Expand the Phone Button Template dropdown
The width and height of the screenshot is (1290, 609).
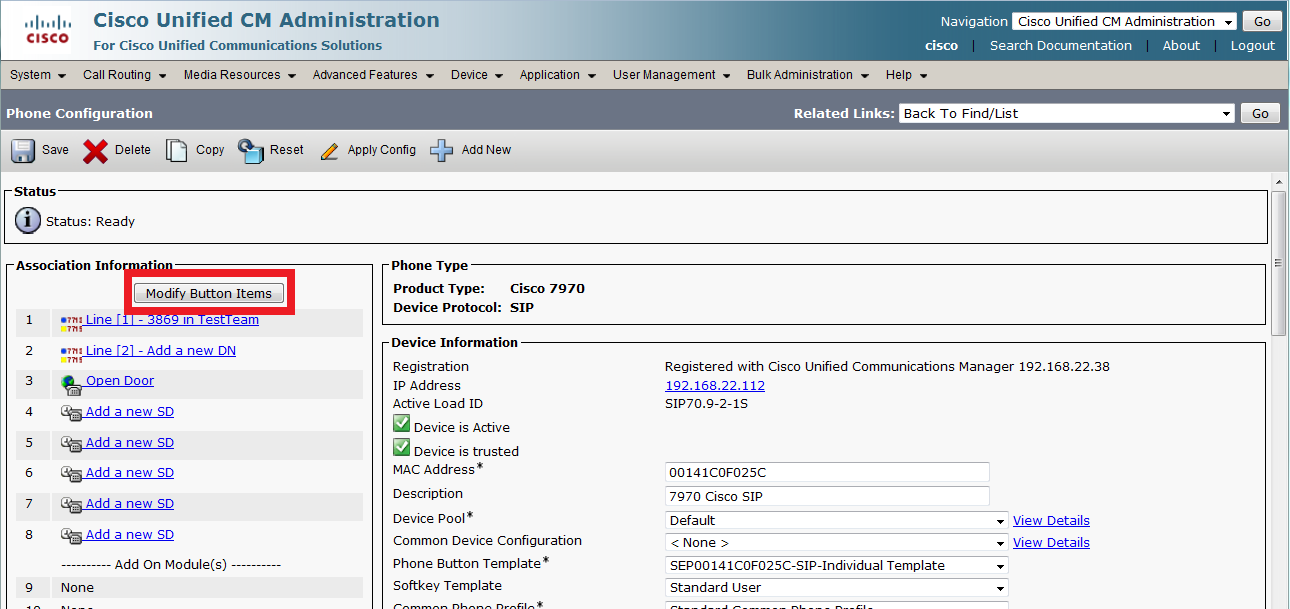836,565
